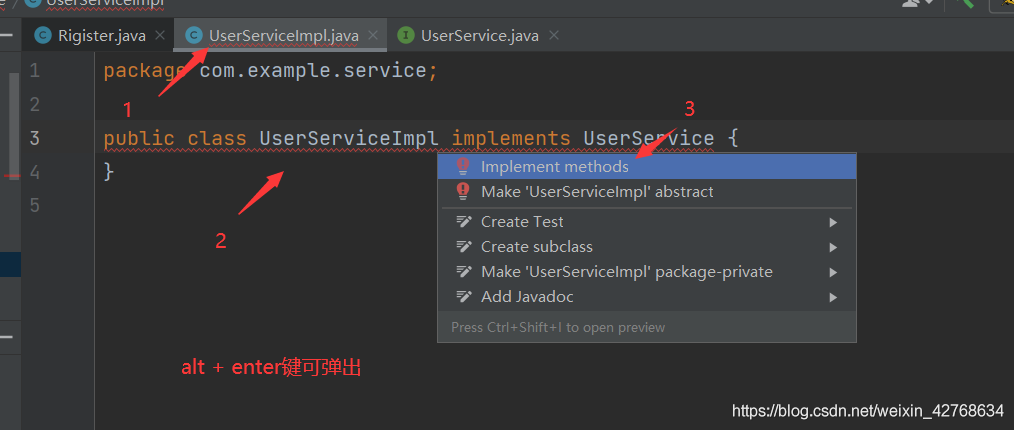This screenshot has width=1014, height=430.
Task: Click the pencil icon next to Create subclass
Action: (x=463, y=247)
